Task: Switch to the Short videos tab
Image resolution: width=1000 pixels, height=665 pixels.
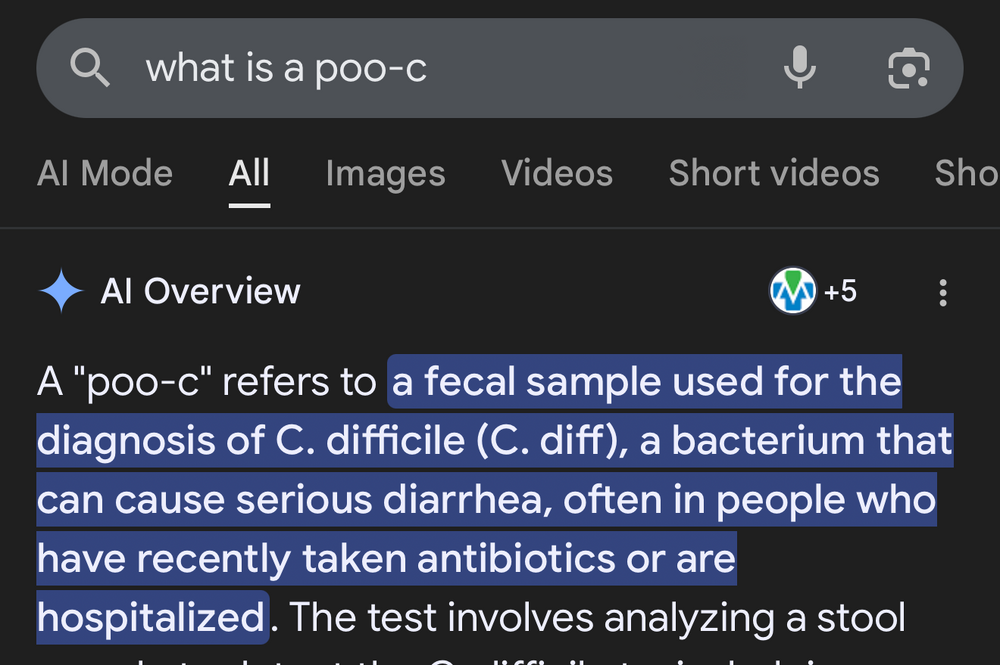Action: point(774,173)
